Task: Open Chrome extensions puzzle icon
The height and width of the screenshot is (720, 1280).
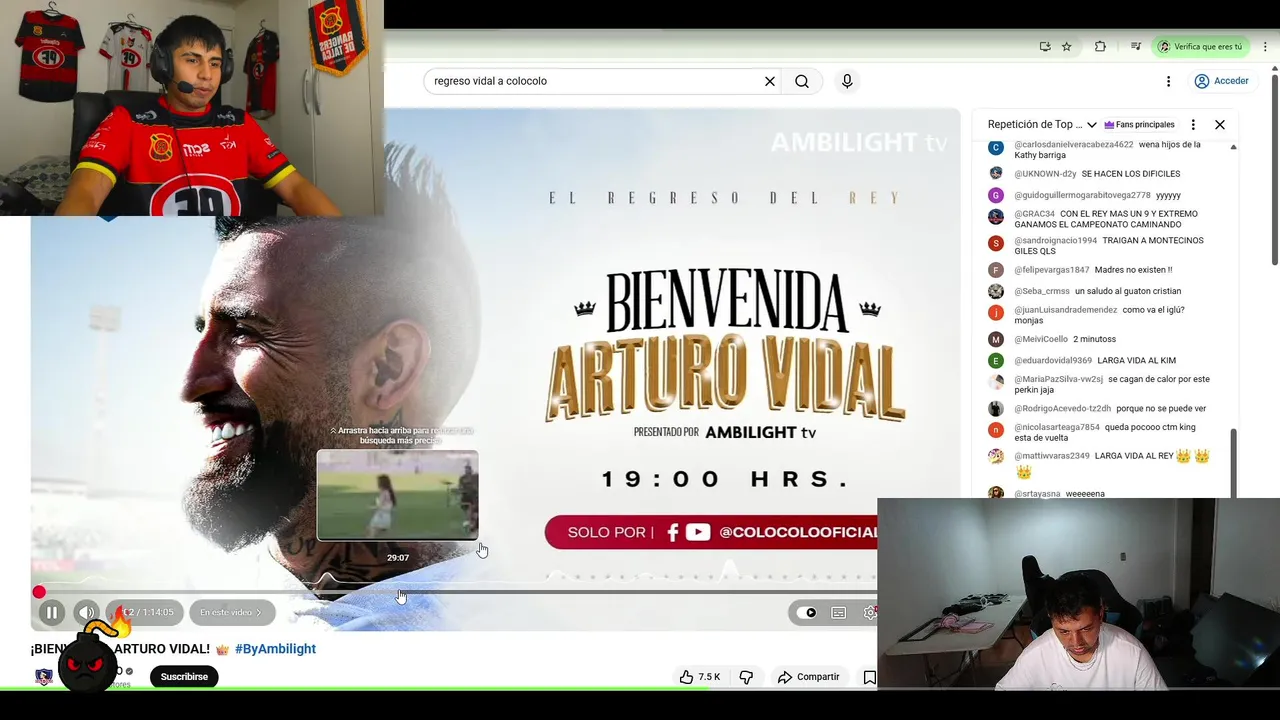Action: [x=1100, y=47]
